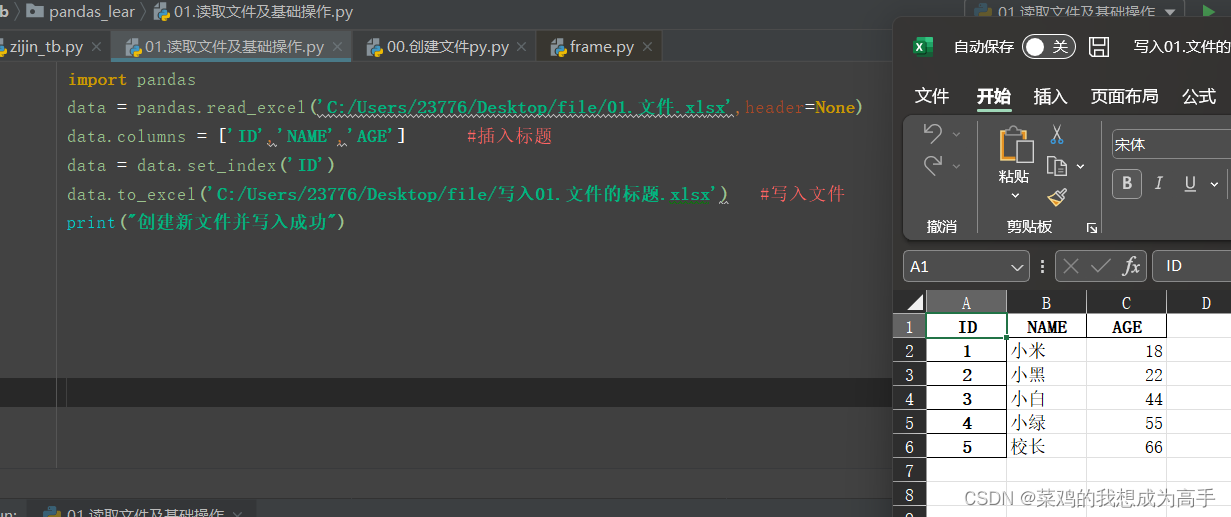Toggle Bold formatting button

1127,183
